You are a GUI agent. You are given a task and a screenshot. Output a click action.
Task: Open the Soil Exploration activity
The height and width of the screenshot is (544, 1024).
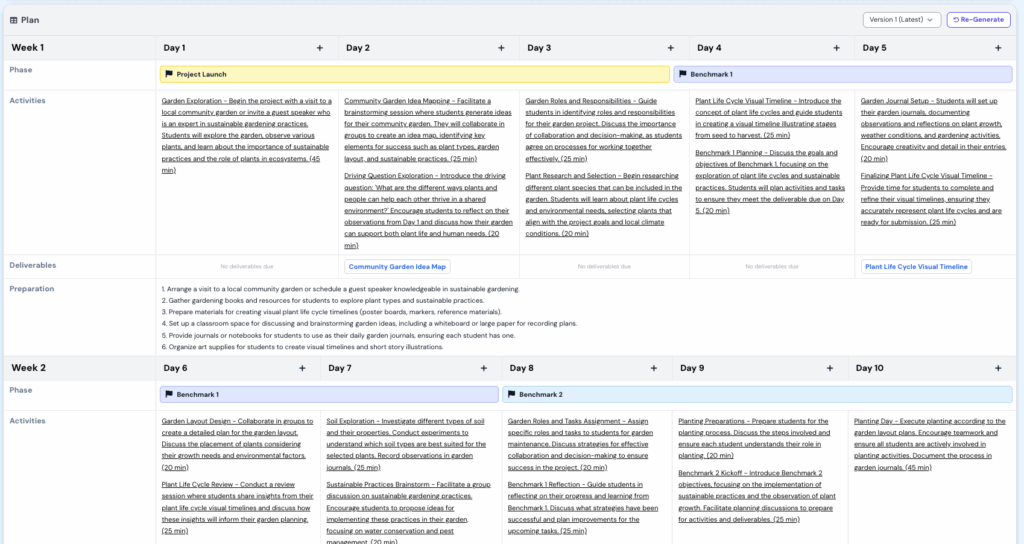click(x=406, y=444)
